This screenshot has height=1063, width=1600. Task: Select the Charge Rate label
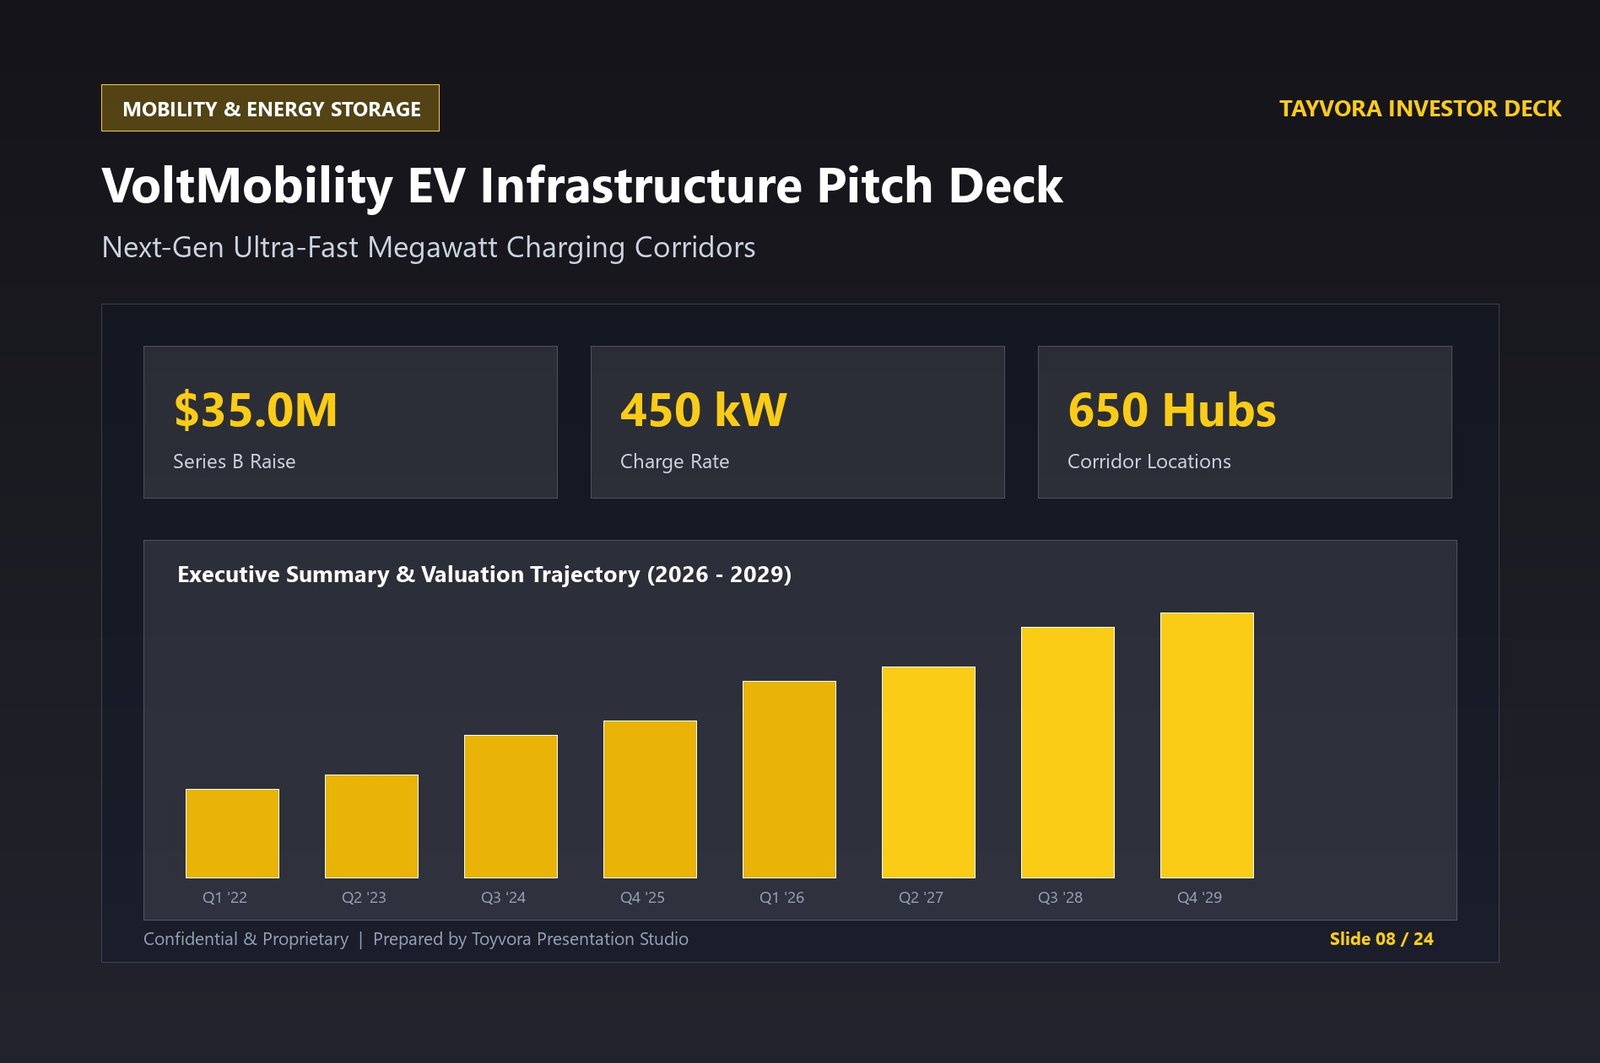click(675, 461)
